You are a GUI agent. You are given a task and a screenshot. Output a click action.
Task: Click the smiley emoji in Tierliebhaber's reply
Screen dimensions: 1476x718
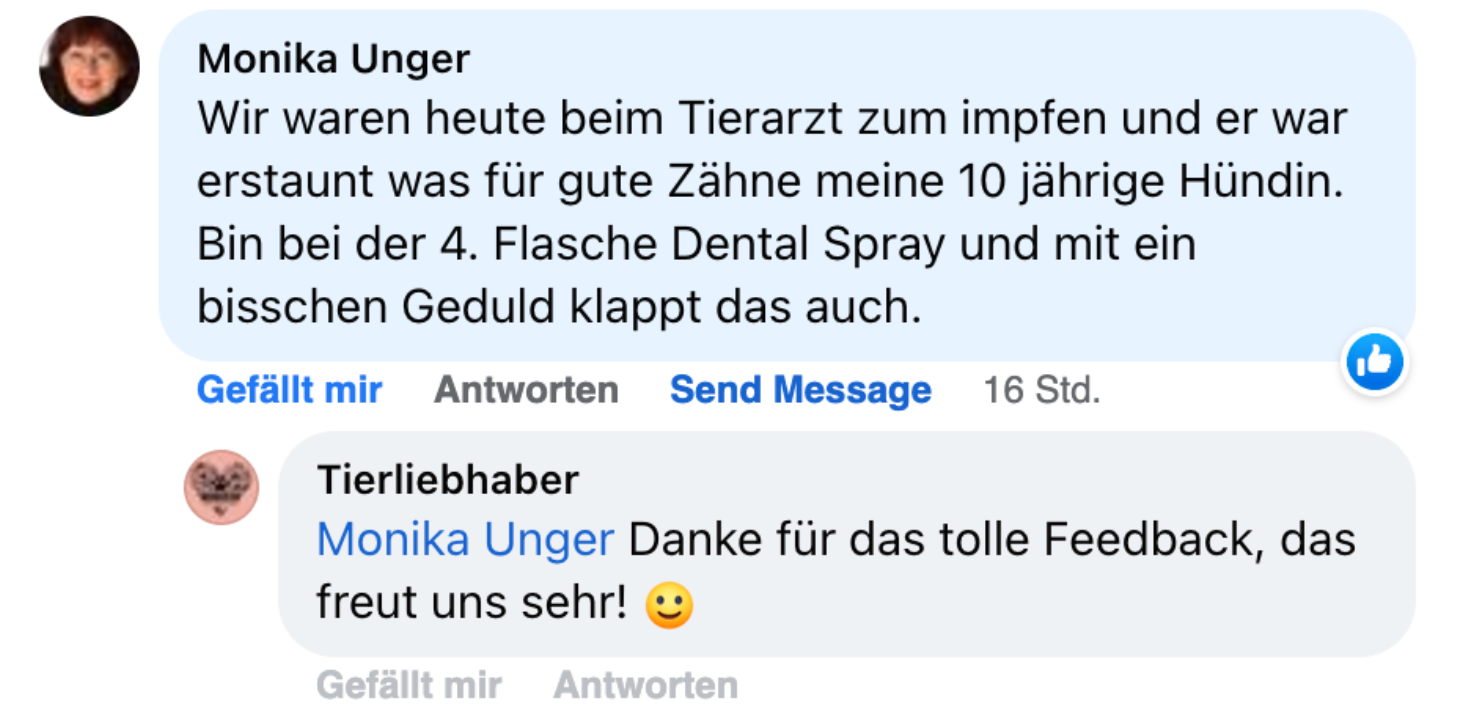669,605
